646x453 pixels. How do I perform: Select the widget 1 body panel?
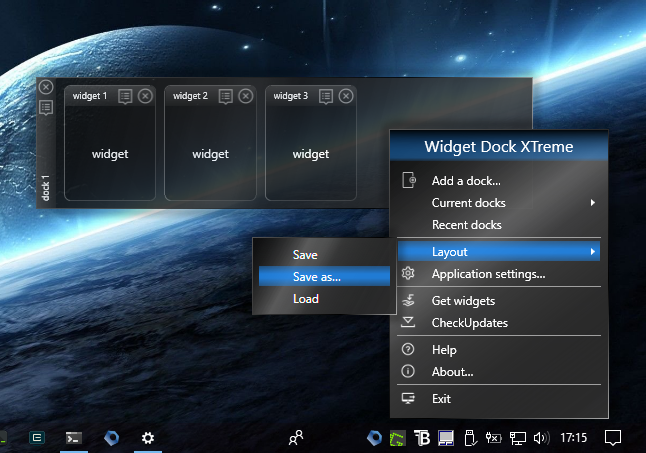coord(110,153)
